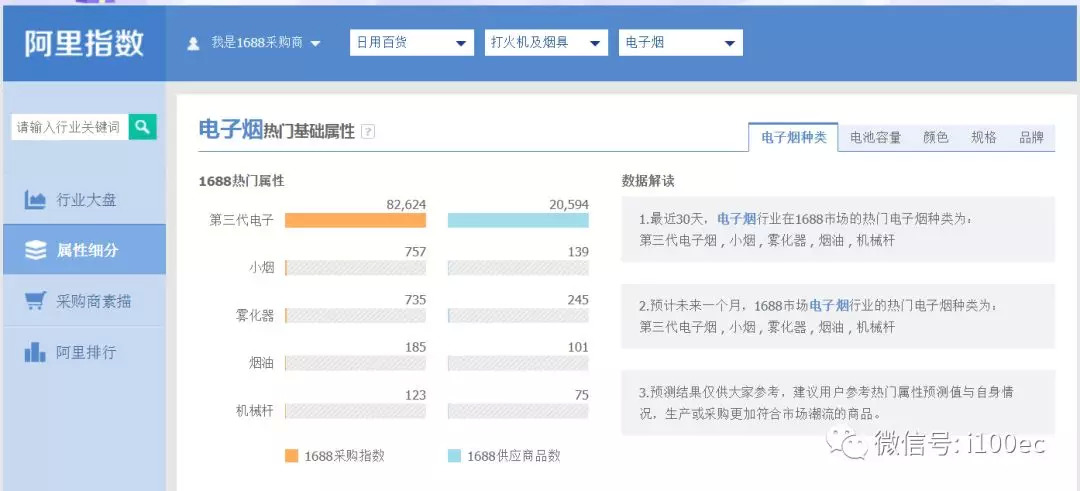Click the green search magnifier button
The image size is (1080, 491).
click(x=143, y=127)
